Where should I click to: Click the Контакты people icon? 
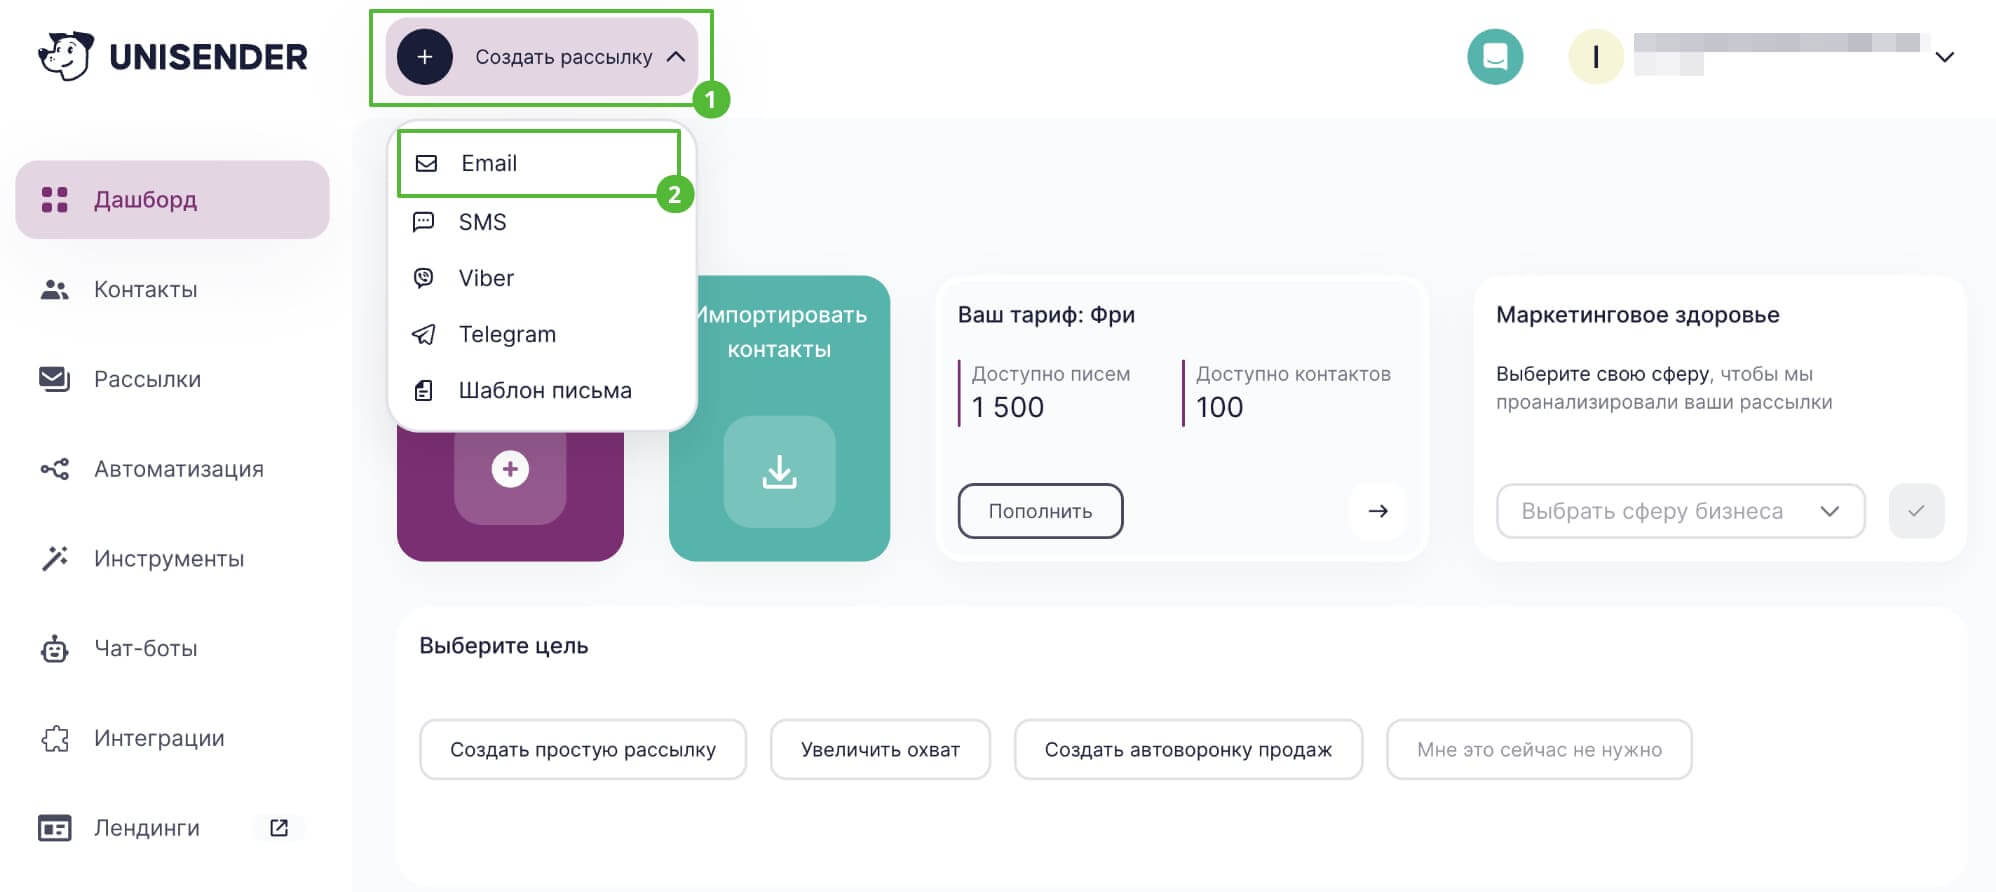55,290
